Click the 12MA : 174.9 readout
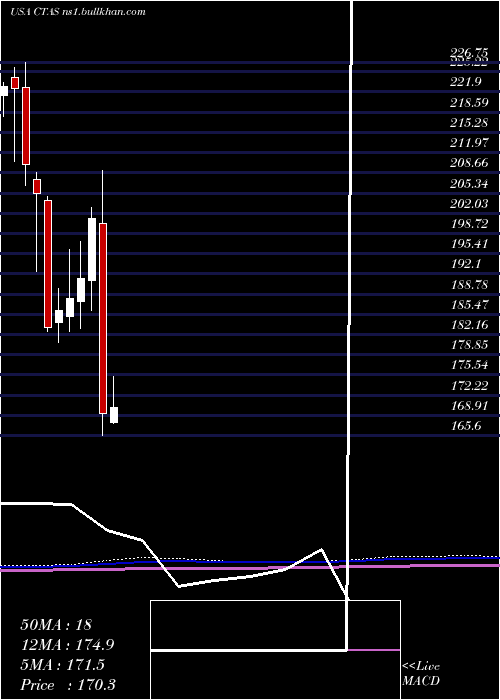 (67, 645)
